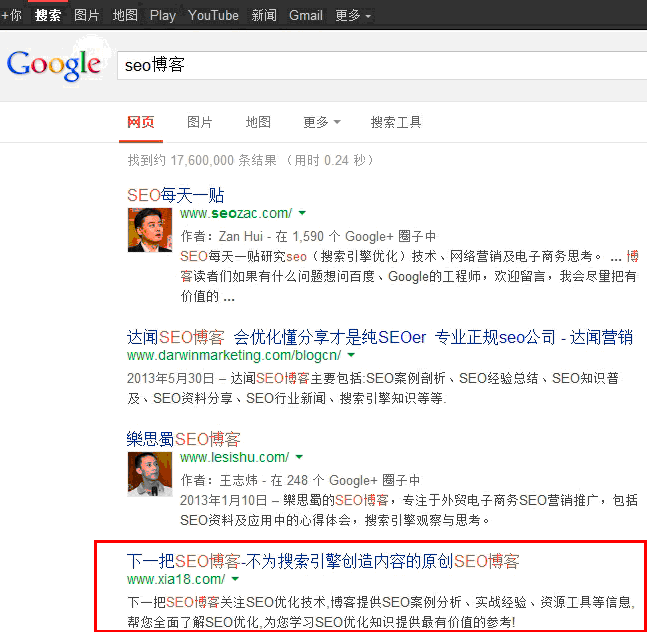Click the www.darwinmarketing.com/blogcn/ URL text
This screenshot has height=632, width=647.
click(x=234, y=355)
